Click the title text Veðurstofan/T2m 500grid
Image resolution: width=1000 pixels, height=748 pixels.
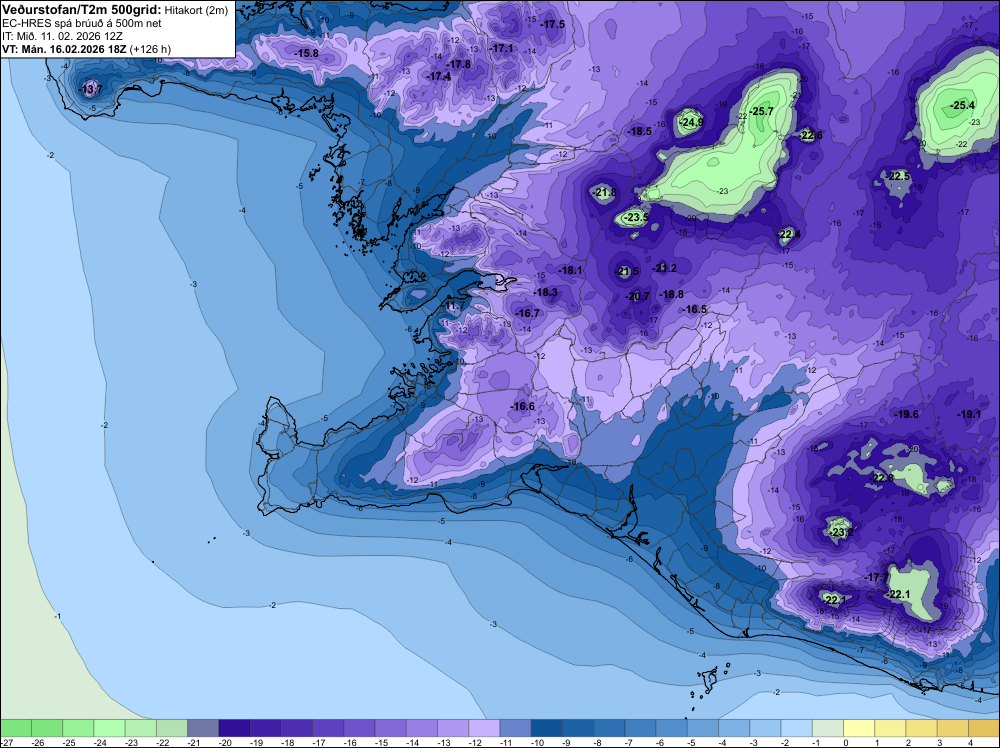[82, 9]
